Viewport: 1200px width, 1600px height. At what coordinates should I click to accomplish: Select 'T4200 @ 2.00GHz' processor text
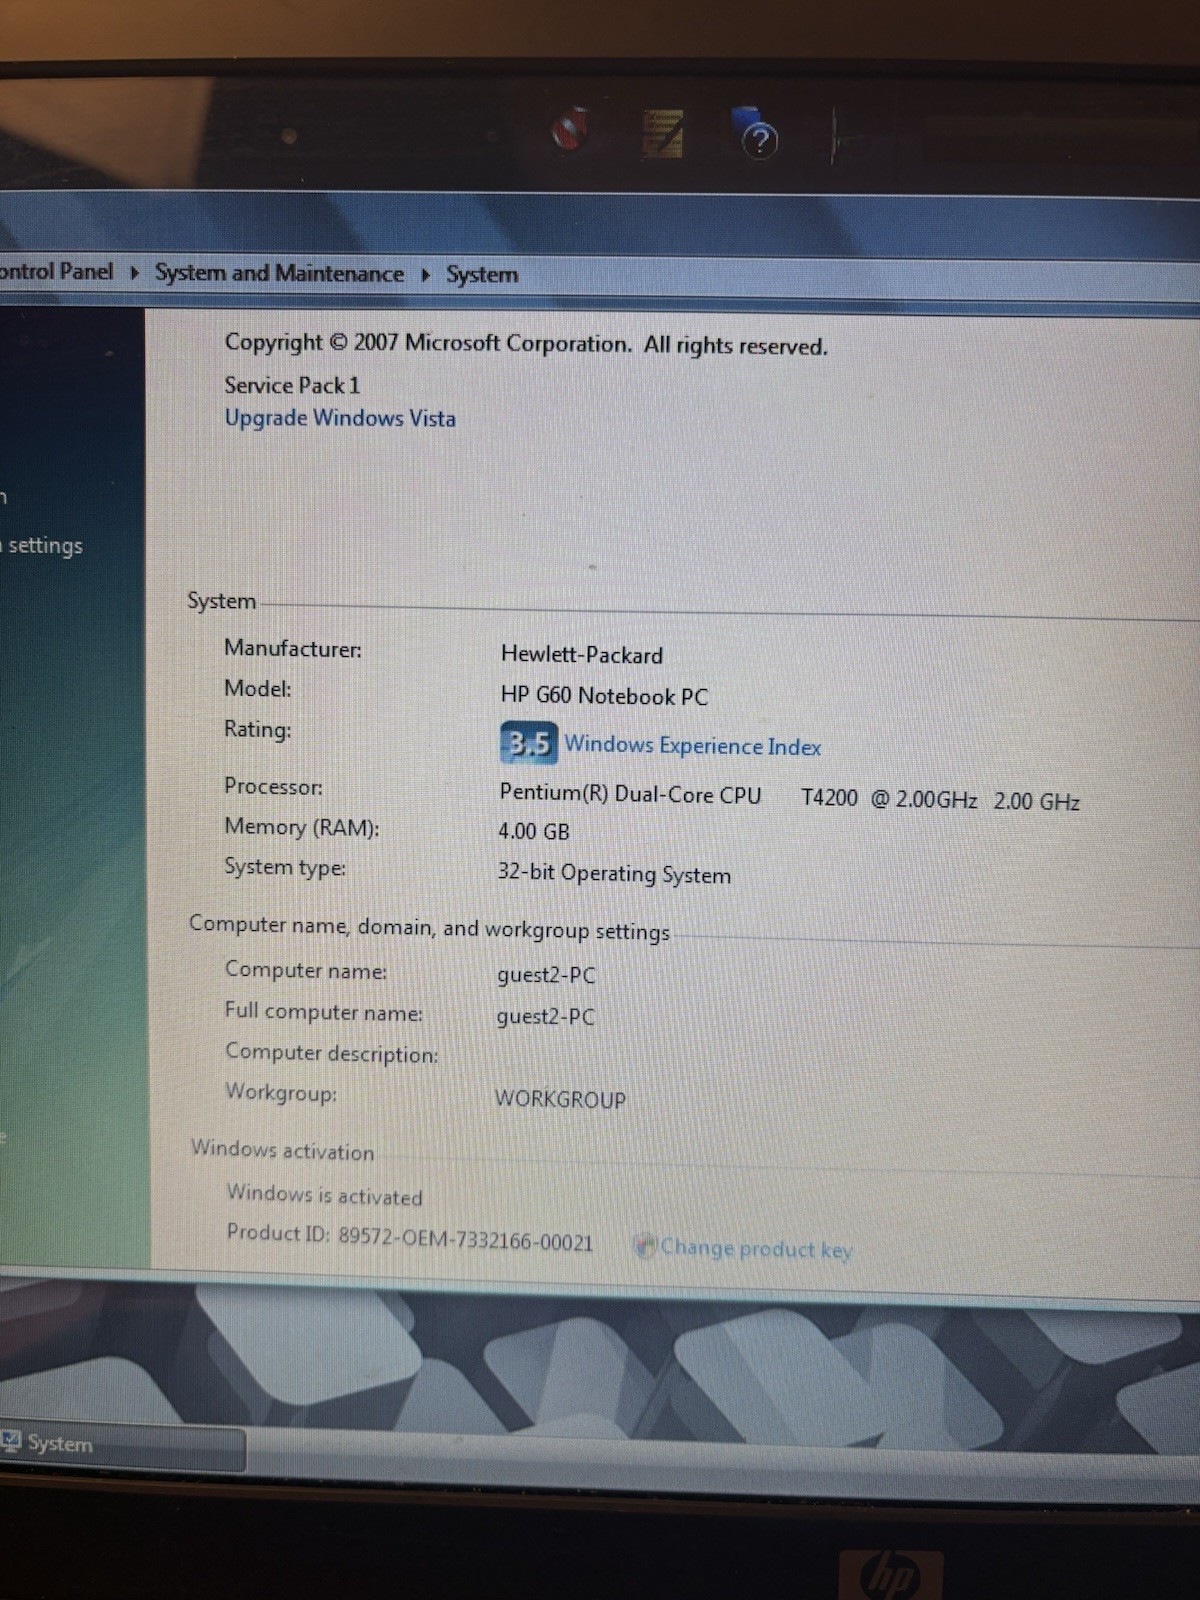(x=889, y=799)
